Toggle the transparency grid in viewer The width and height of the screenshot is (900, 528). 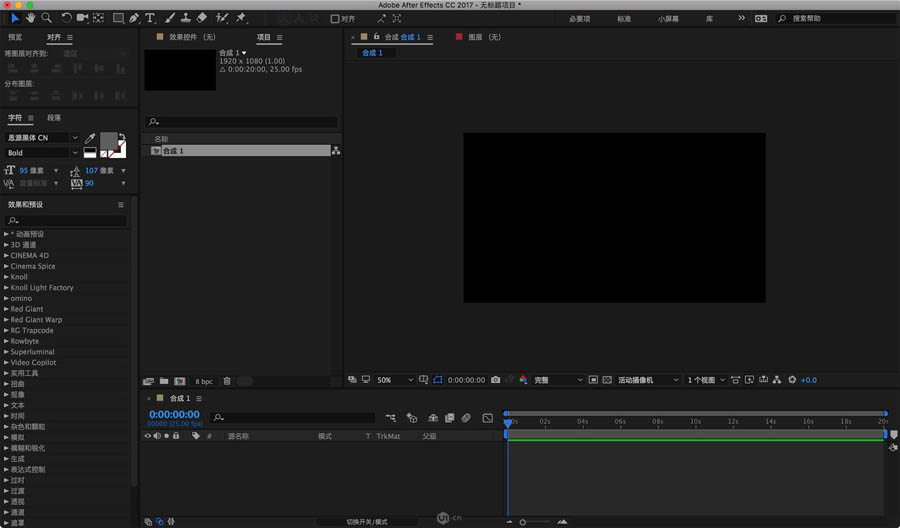pos(605,380)
